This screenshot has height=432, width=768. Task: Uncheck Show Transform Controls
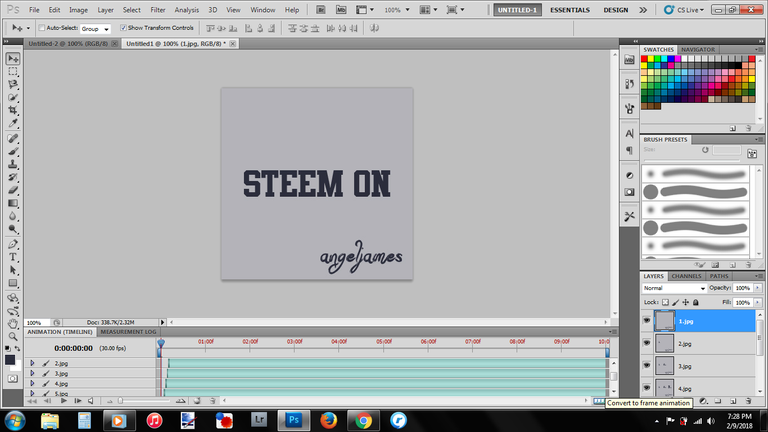[123, 28]
